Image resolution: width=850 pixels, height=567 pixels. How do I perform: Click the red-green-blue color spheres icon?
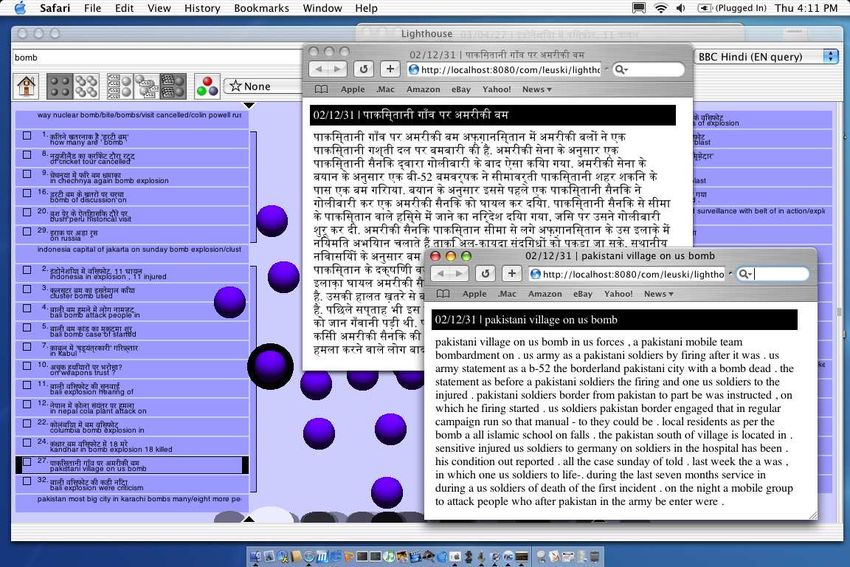[207, 86]
